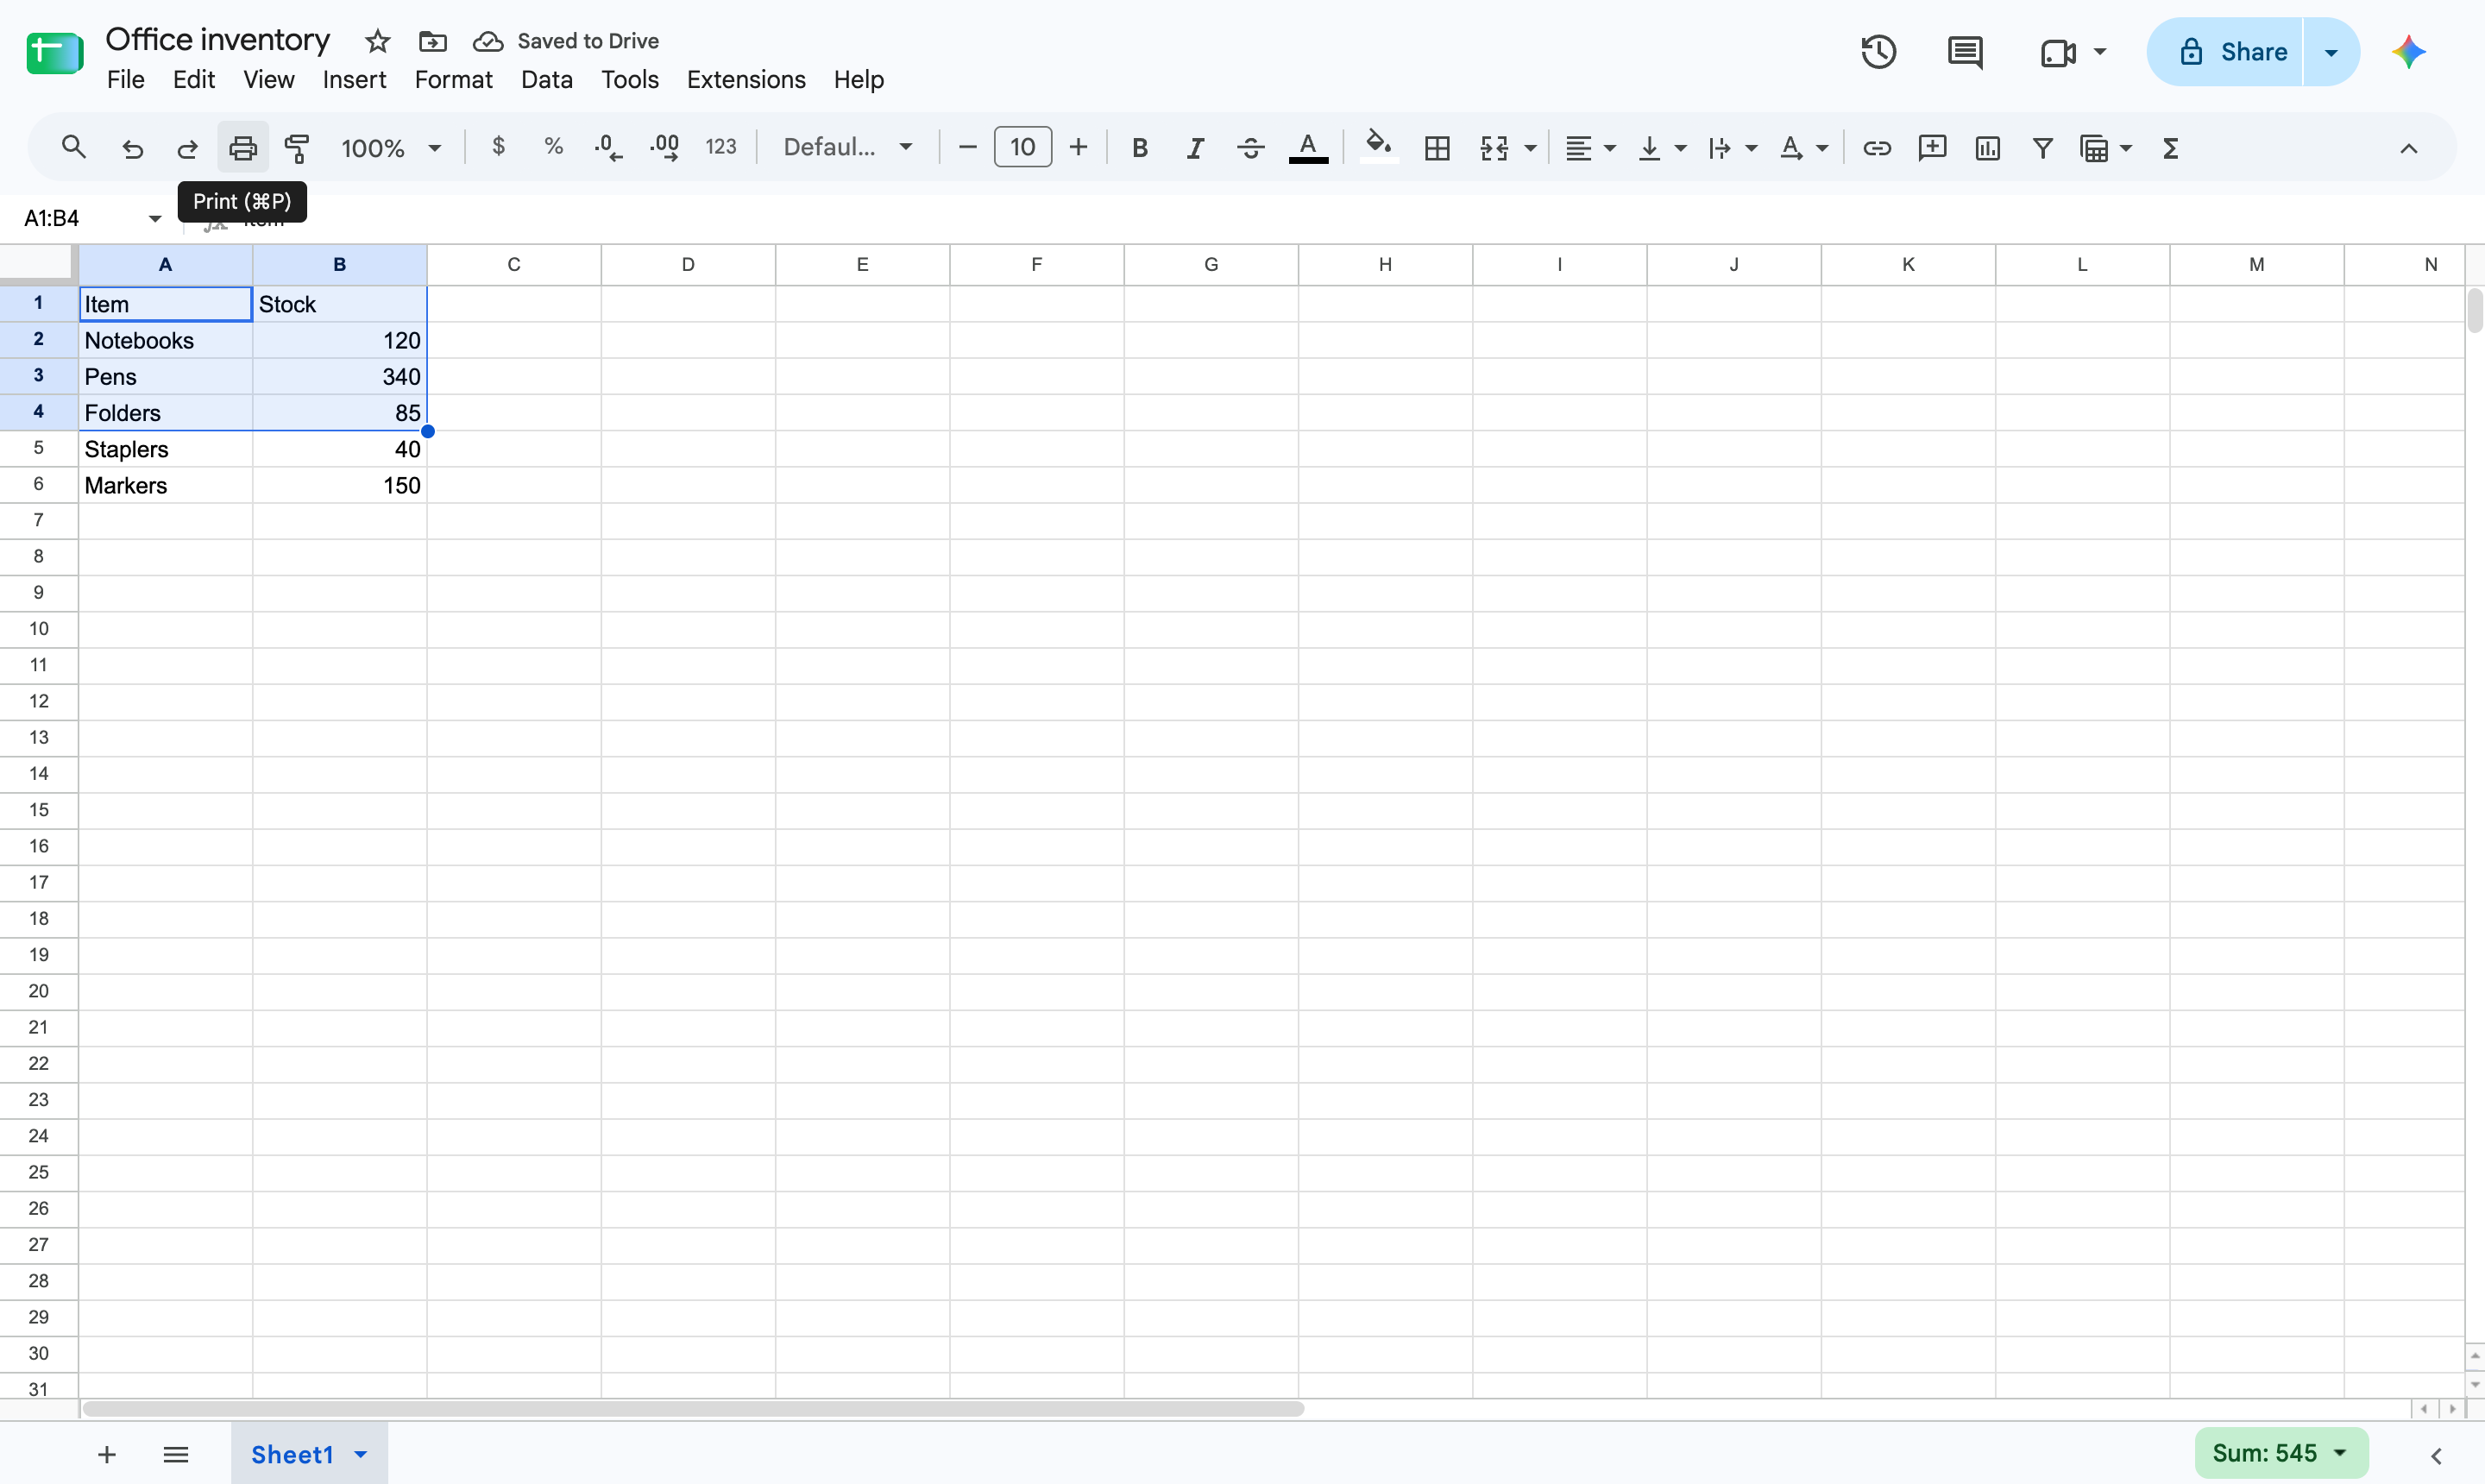Open Functions sigma icon
The height and width of the screenshot is (1484, 2485).
tap(2170, 148)
